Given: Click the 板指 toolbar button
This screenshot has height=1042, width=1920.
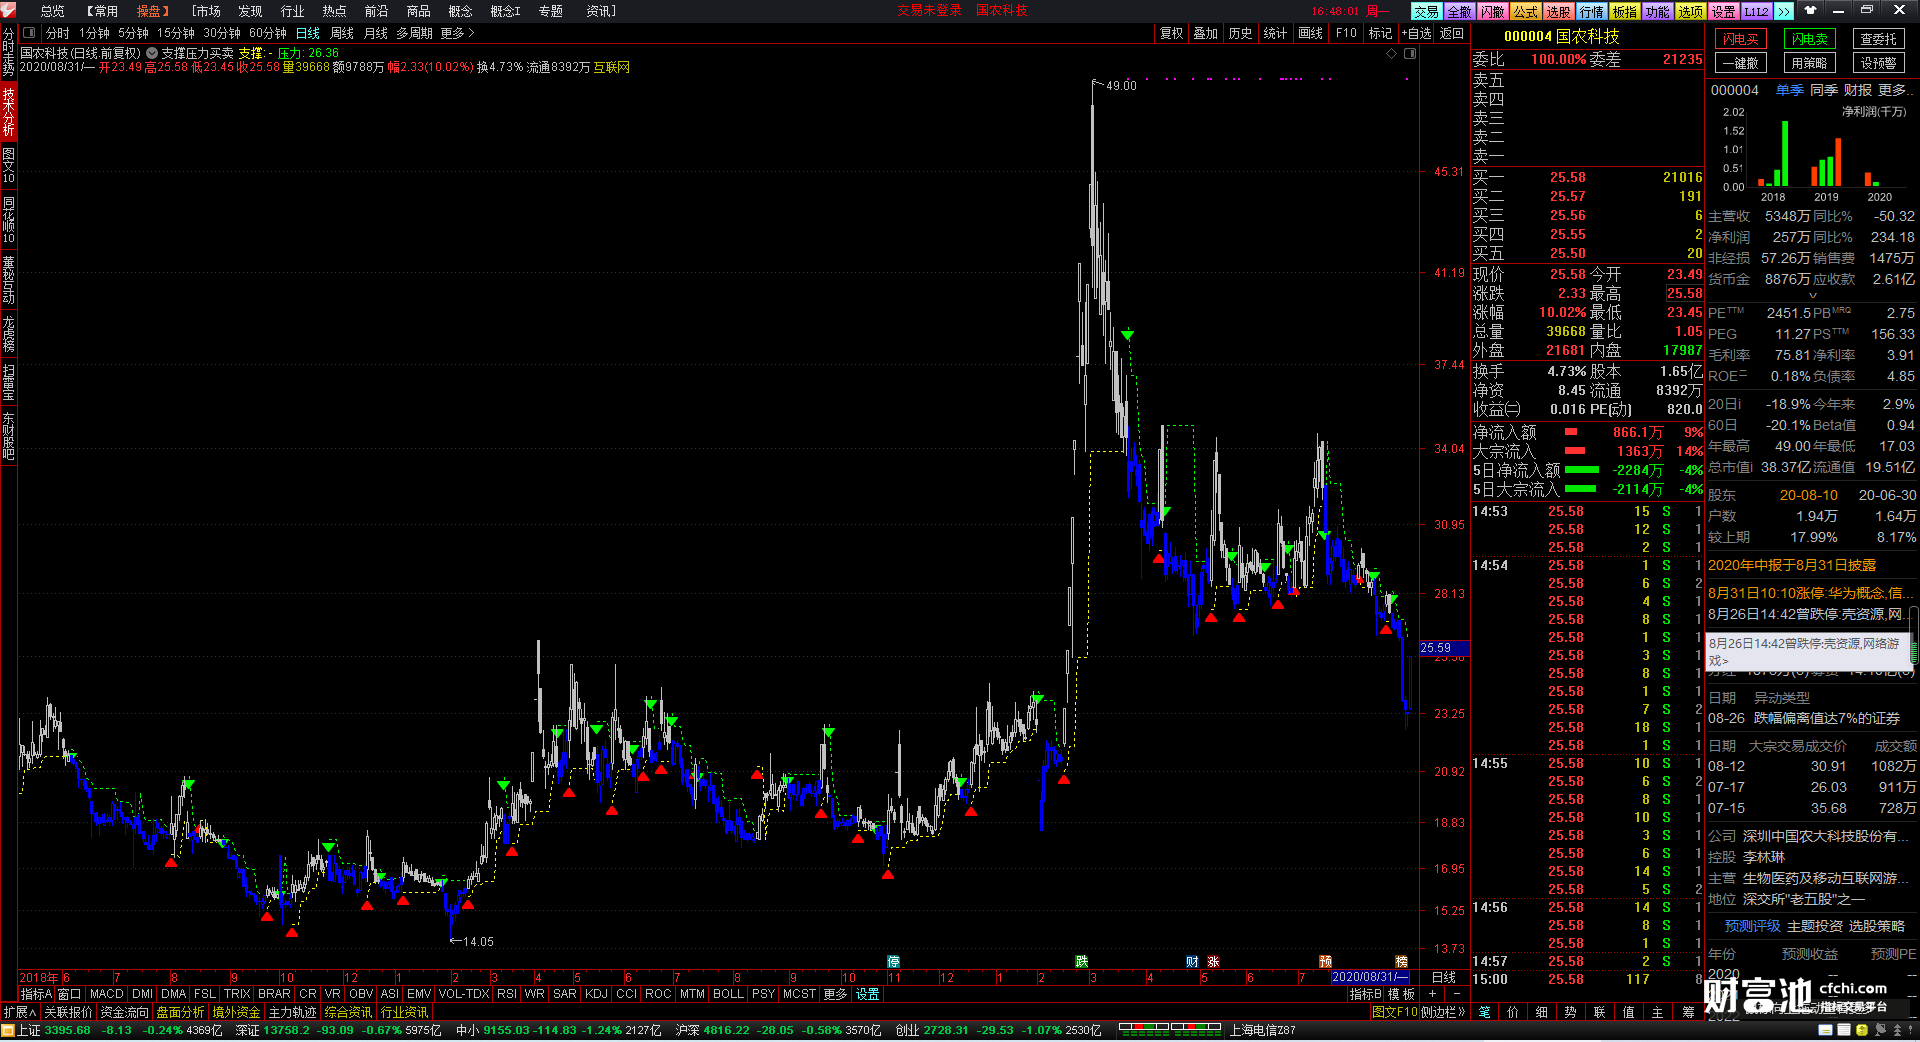Looking at the screenshot, I should point(1624,11).
